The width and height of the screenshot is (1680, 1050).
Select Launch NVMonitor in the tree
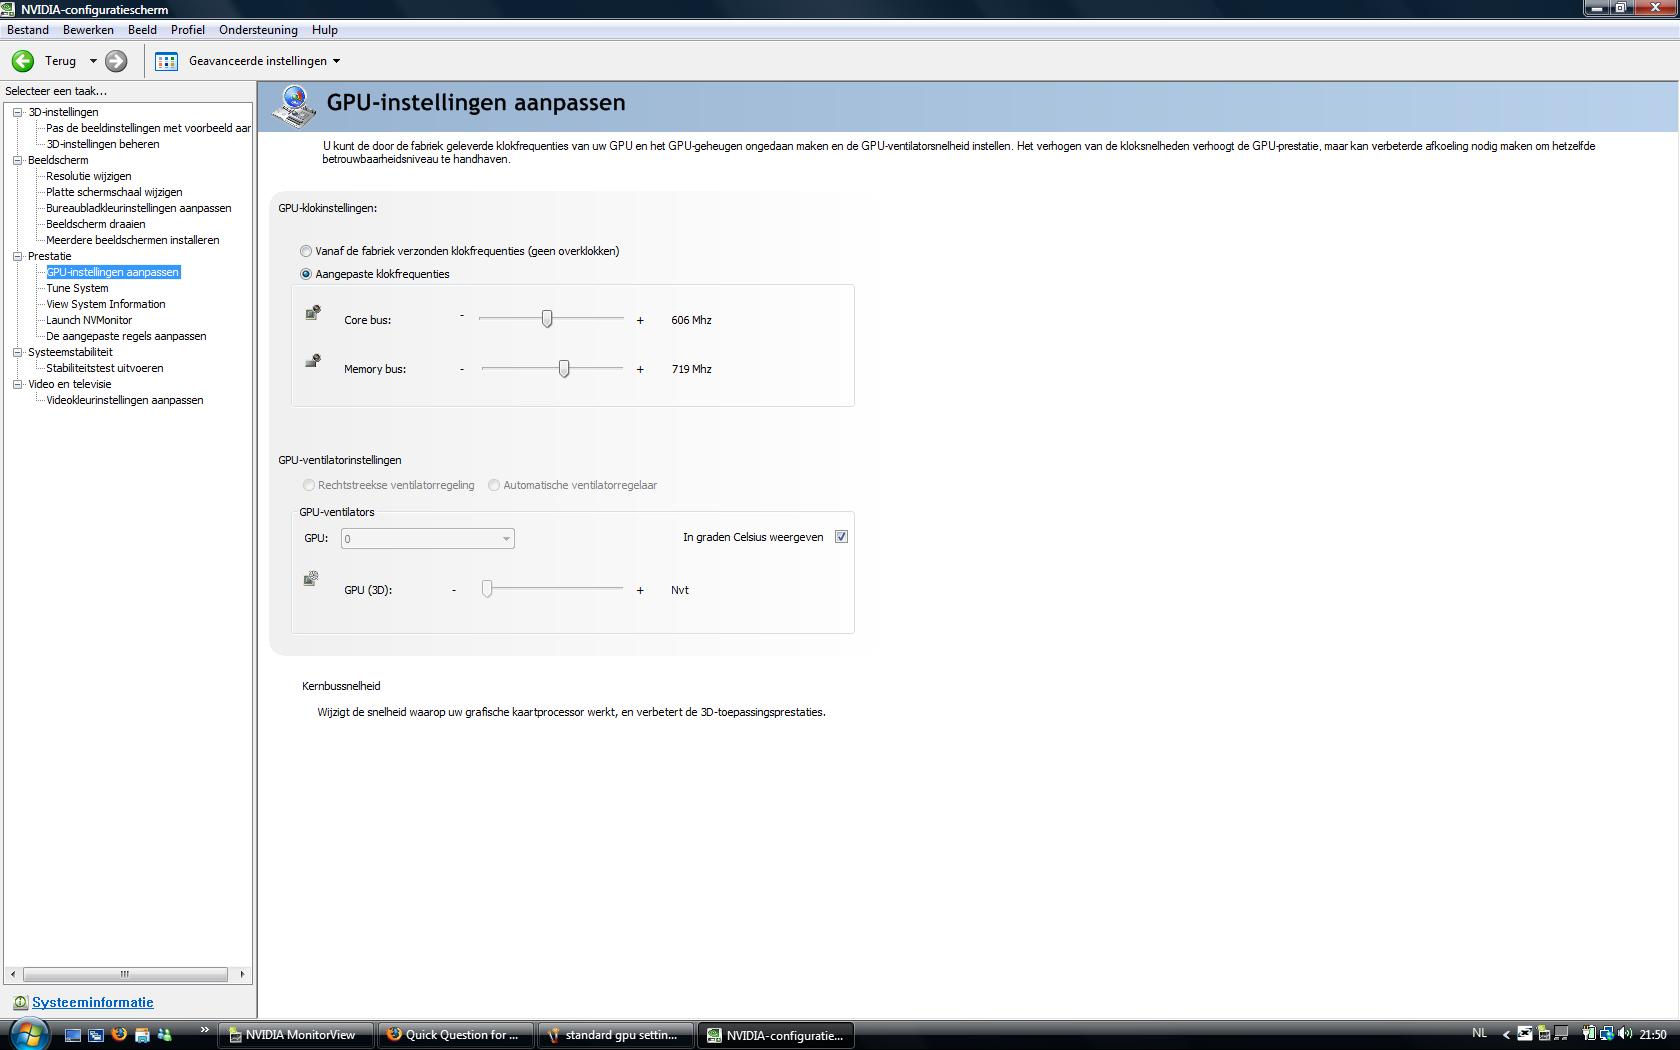(89, 320)
